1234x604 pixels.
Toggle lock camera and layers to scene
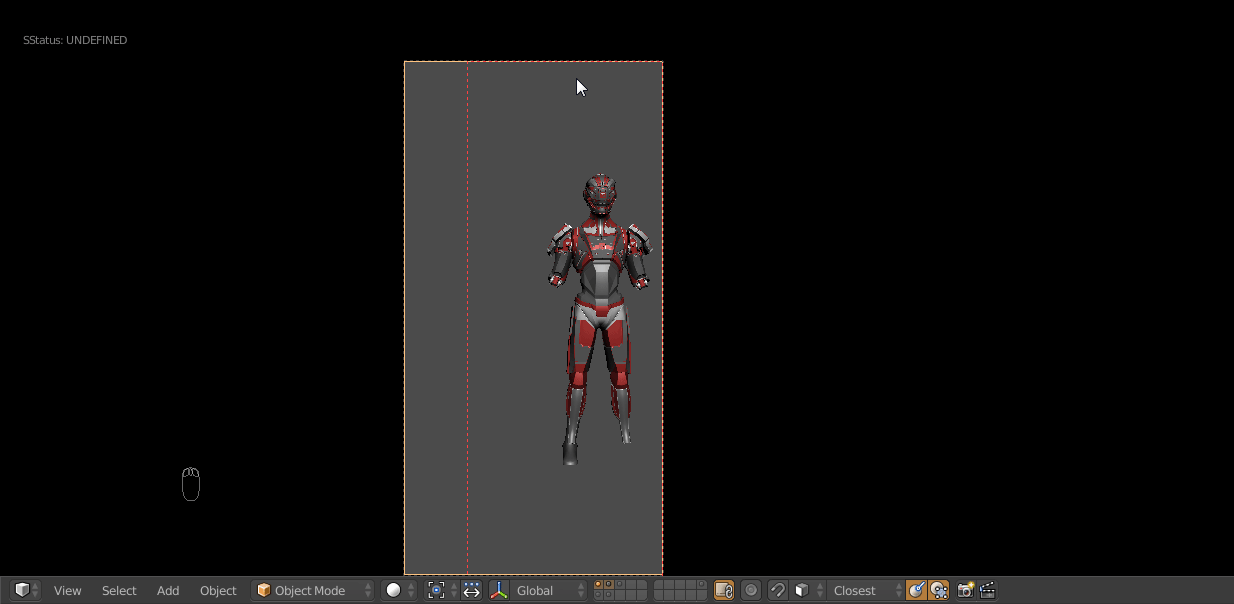724,590
